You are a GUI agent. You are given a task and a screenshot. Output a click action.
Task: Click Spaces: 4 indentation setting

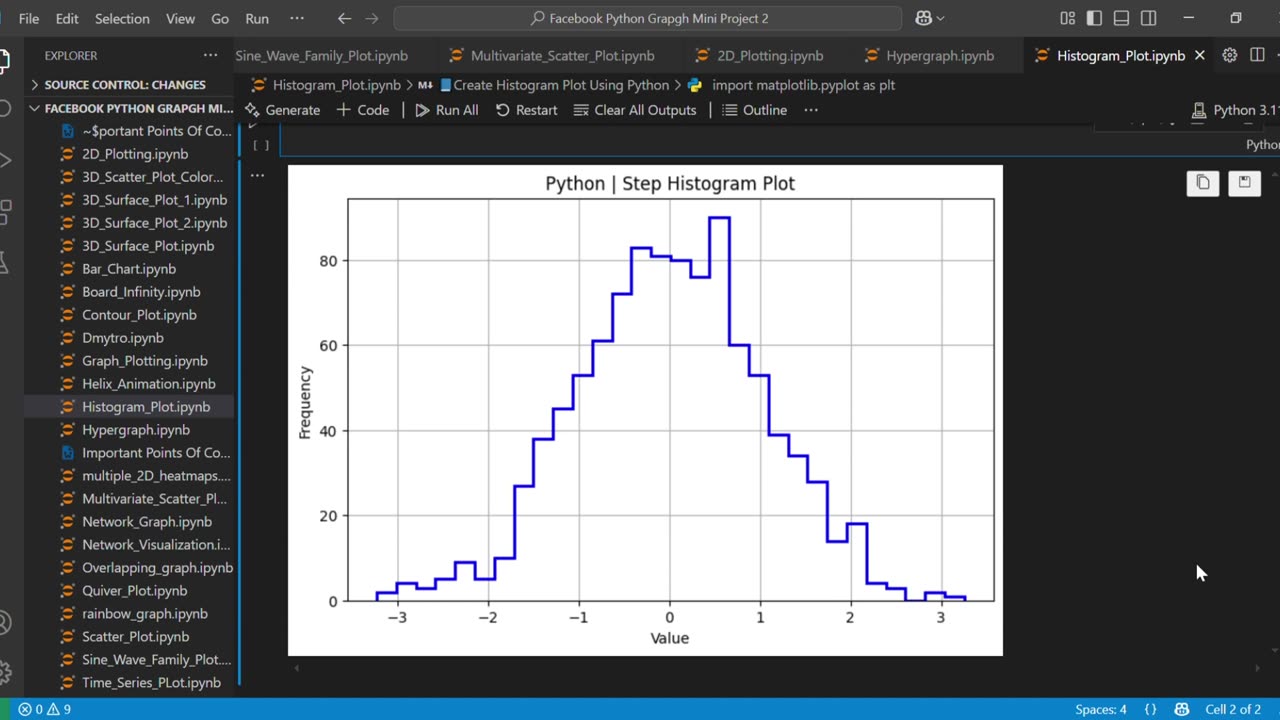click(1100, 709)
